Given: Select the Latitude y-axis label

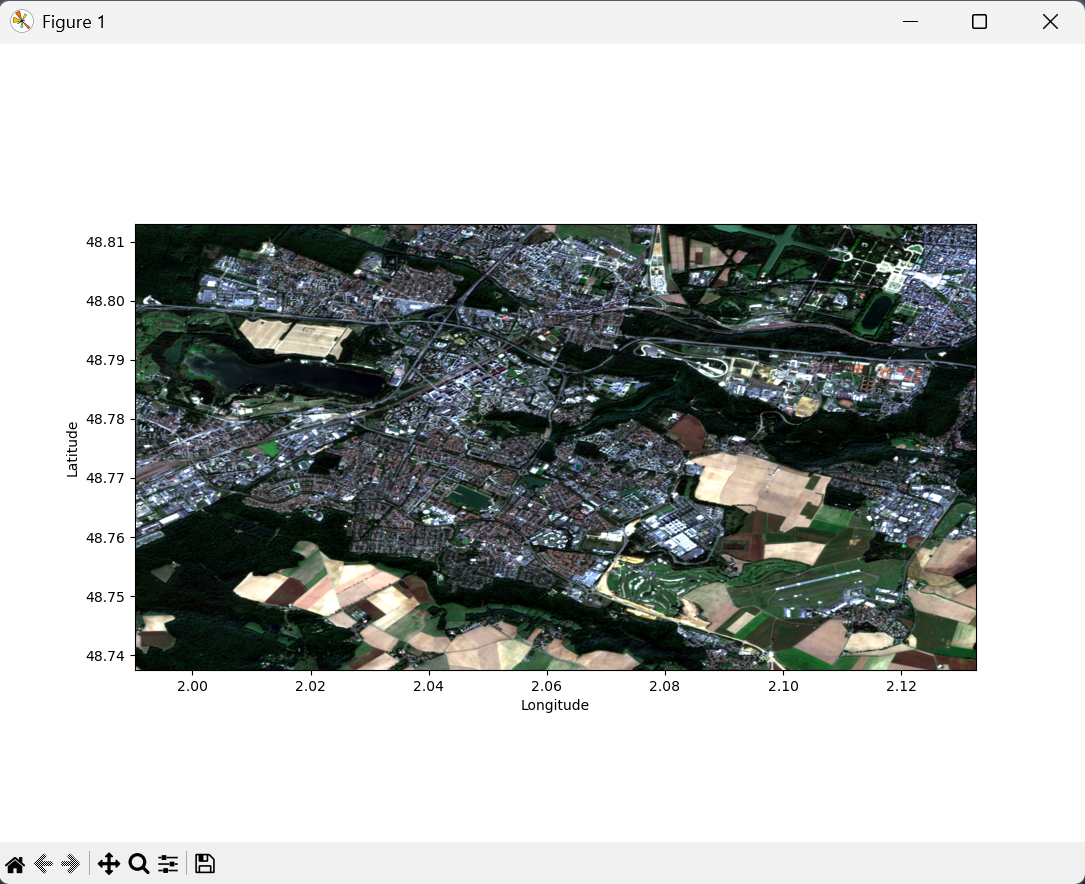Looking at the screenshot, I should point(72,449).
